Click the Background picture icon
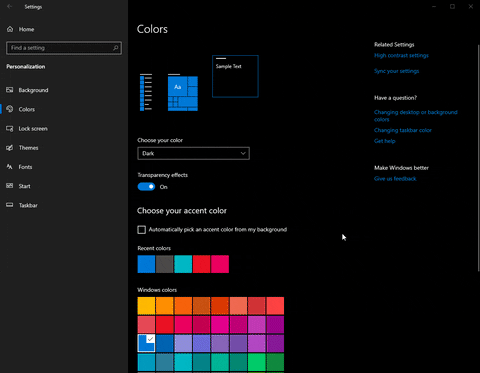Image resolution: width=480 pixels, height=373 pixels. coord(10,90)
